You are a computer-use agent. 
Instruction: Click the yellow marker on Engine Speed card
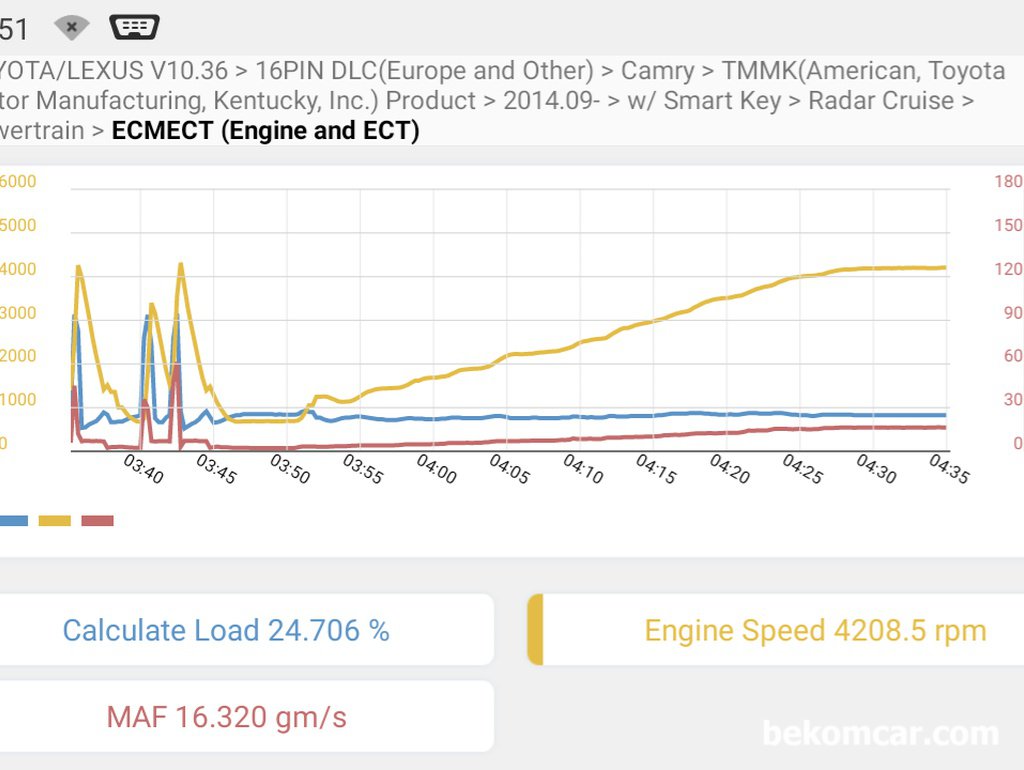coord(536,630)
